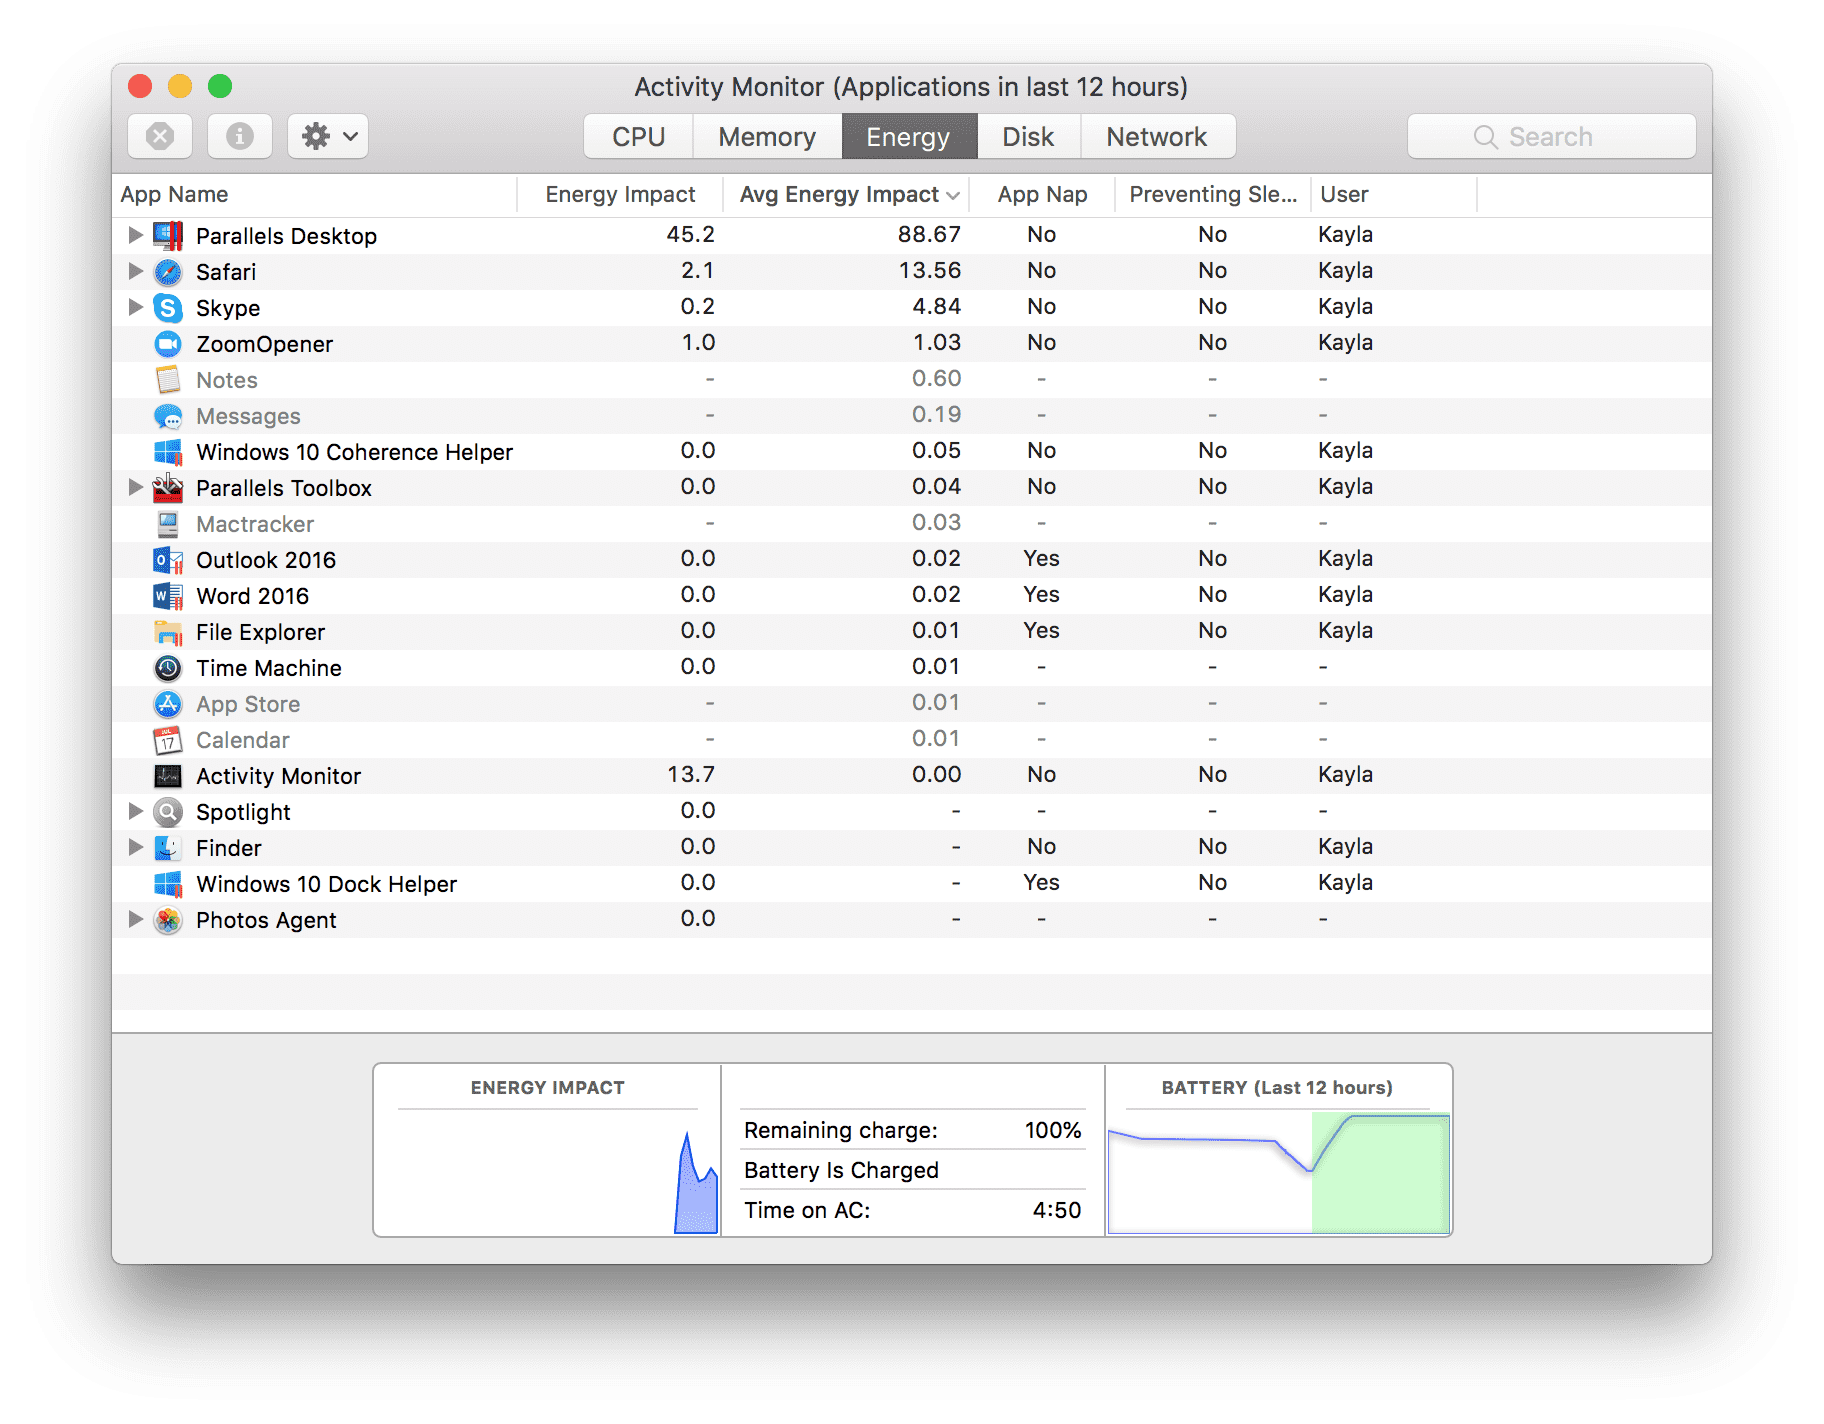The height and width of the screenshot is (1424, 1824).
Task: Click inside the Search field
Action: coord(1550,136)
